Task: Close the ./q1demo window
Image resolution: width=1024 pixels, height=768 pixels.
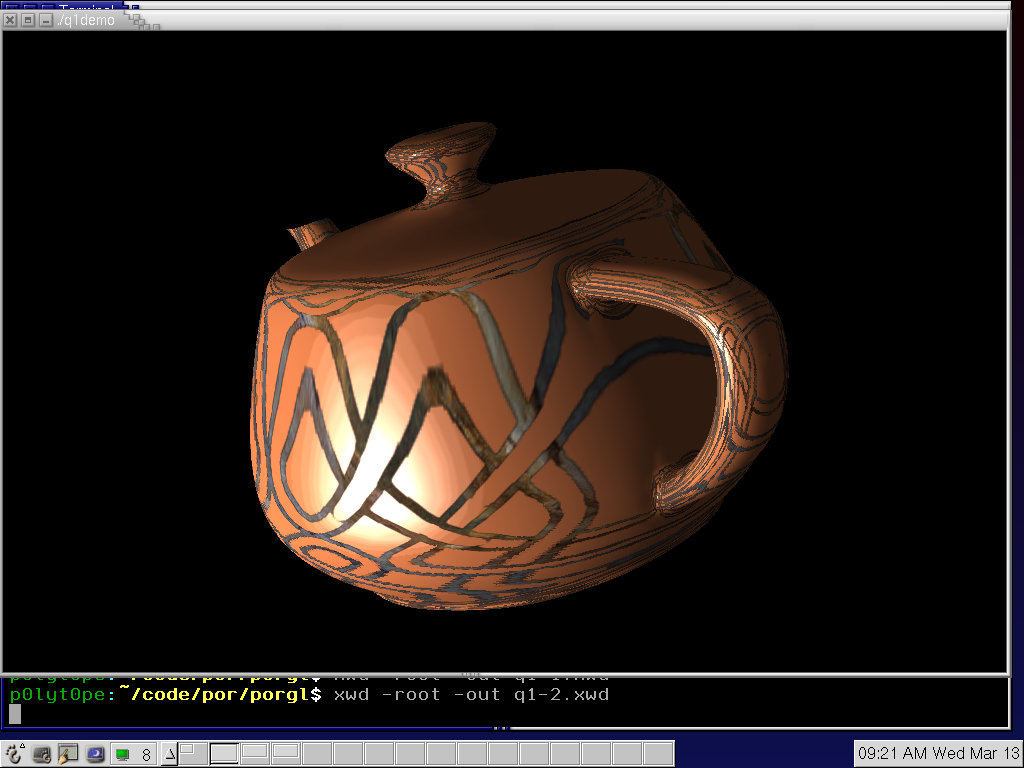Action: pyautogui.click(x=11, y=20)
